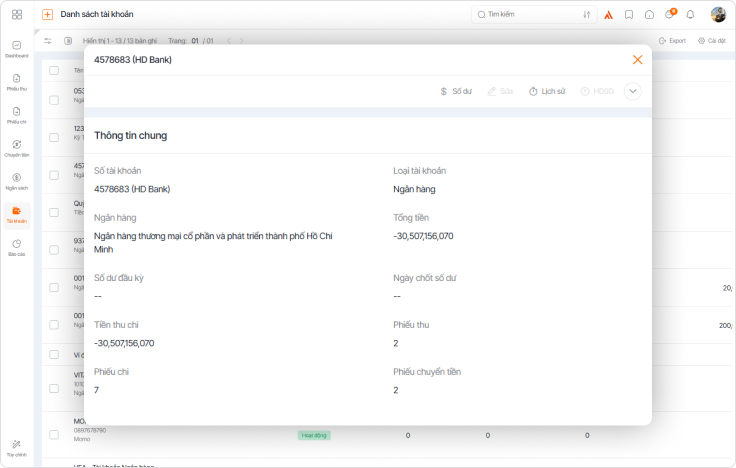Open Cài đặt settings in toolbar
This screenshot has height=468, width=736.
coord(712,41)
